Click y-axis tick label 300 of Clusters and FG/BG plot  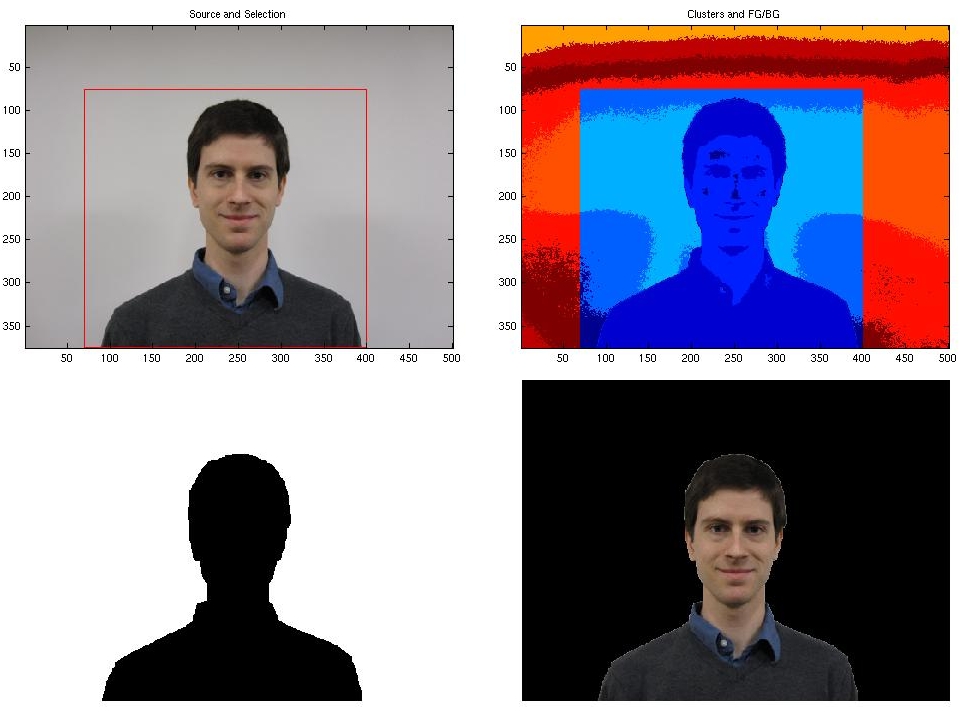tap(507, 282)
